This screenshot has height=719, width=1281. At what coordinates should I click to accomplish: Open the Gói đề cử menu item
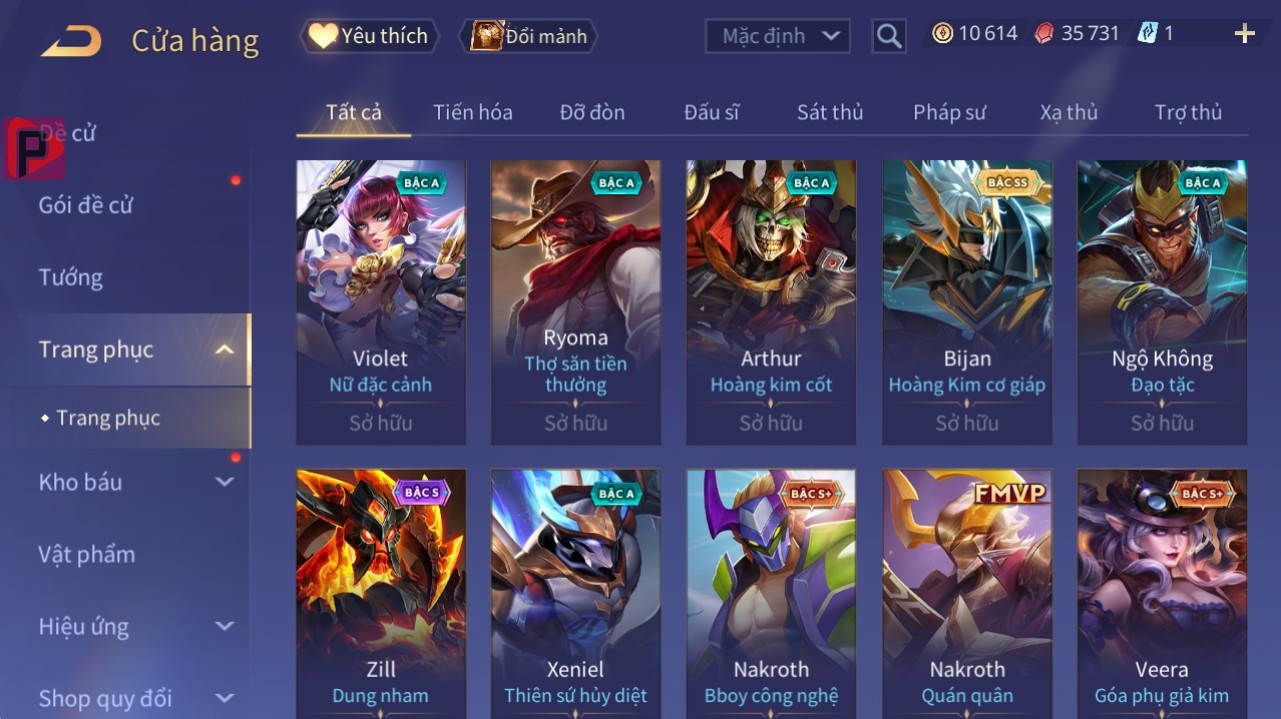point(86,205)
